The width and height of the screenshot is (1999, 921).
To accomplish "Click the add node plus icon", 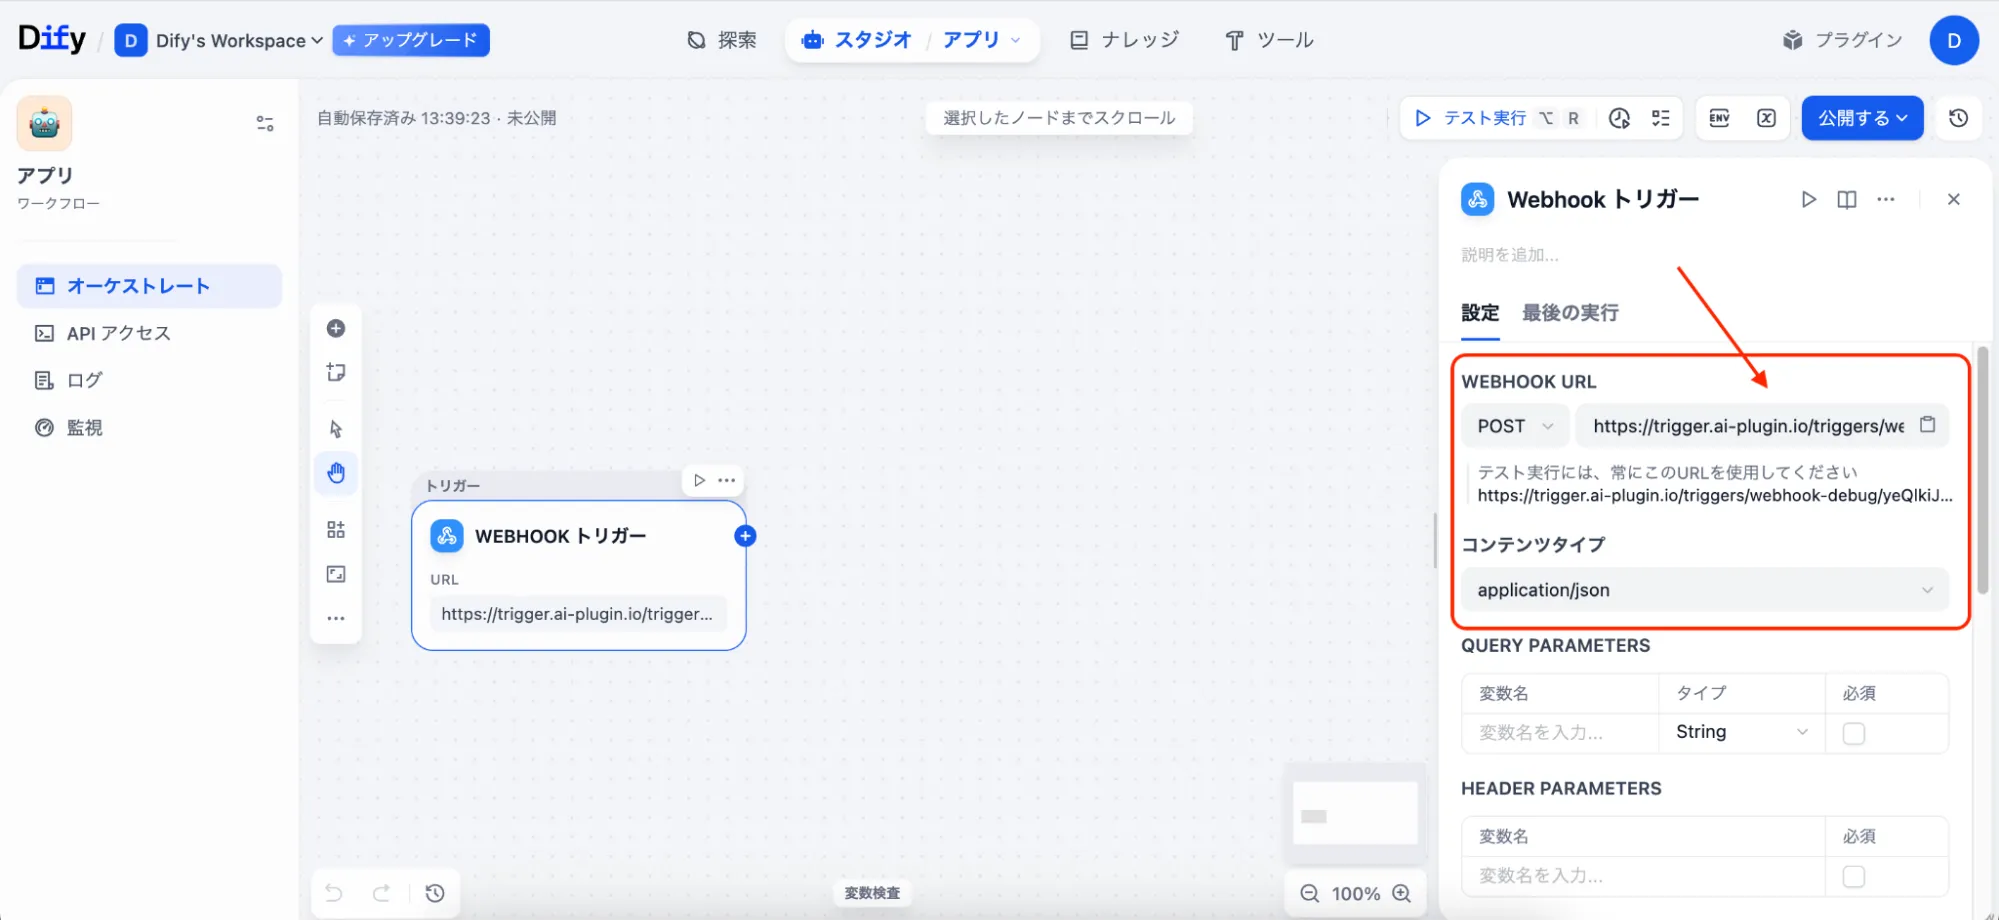I will tap(336, 329).
